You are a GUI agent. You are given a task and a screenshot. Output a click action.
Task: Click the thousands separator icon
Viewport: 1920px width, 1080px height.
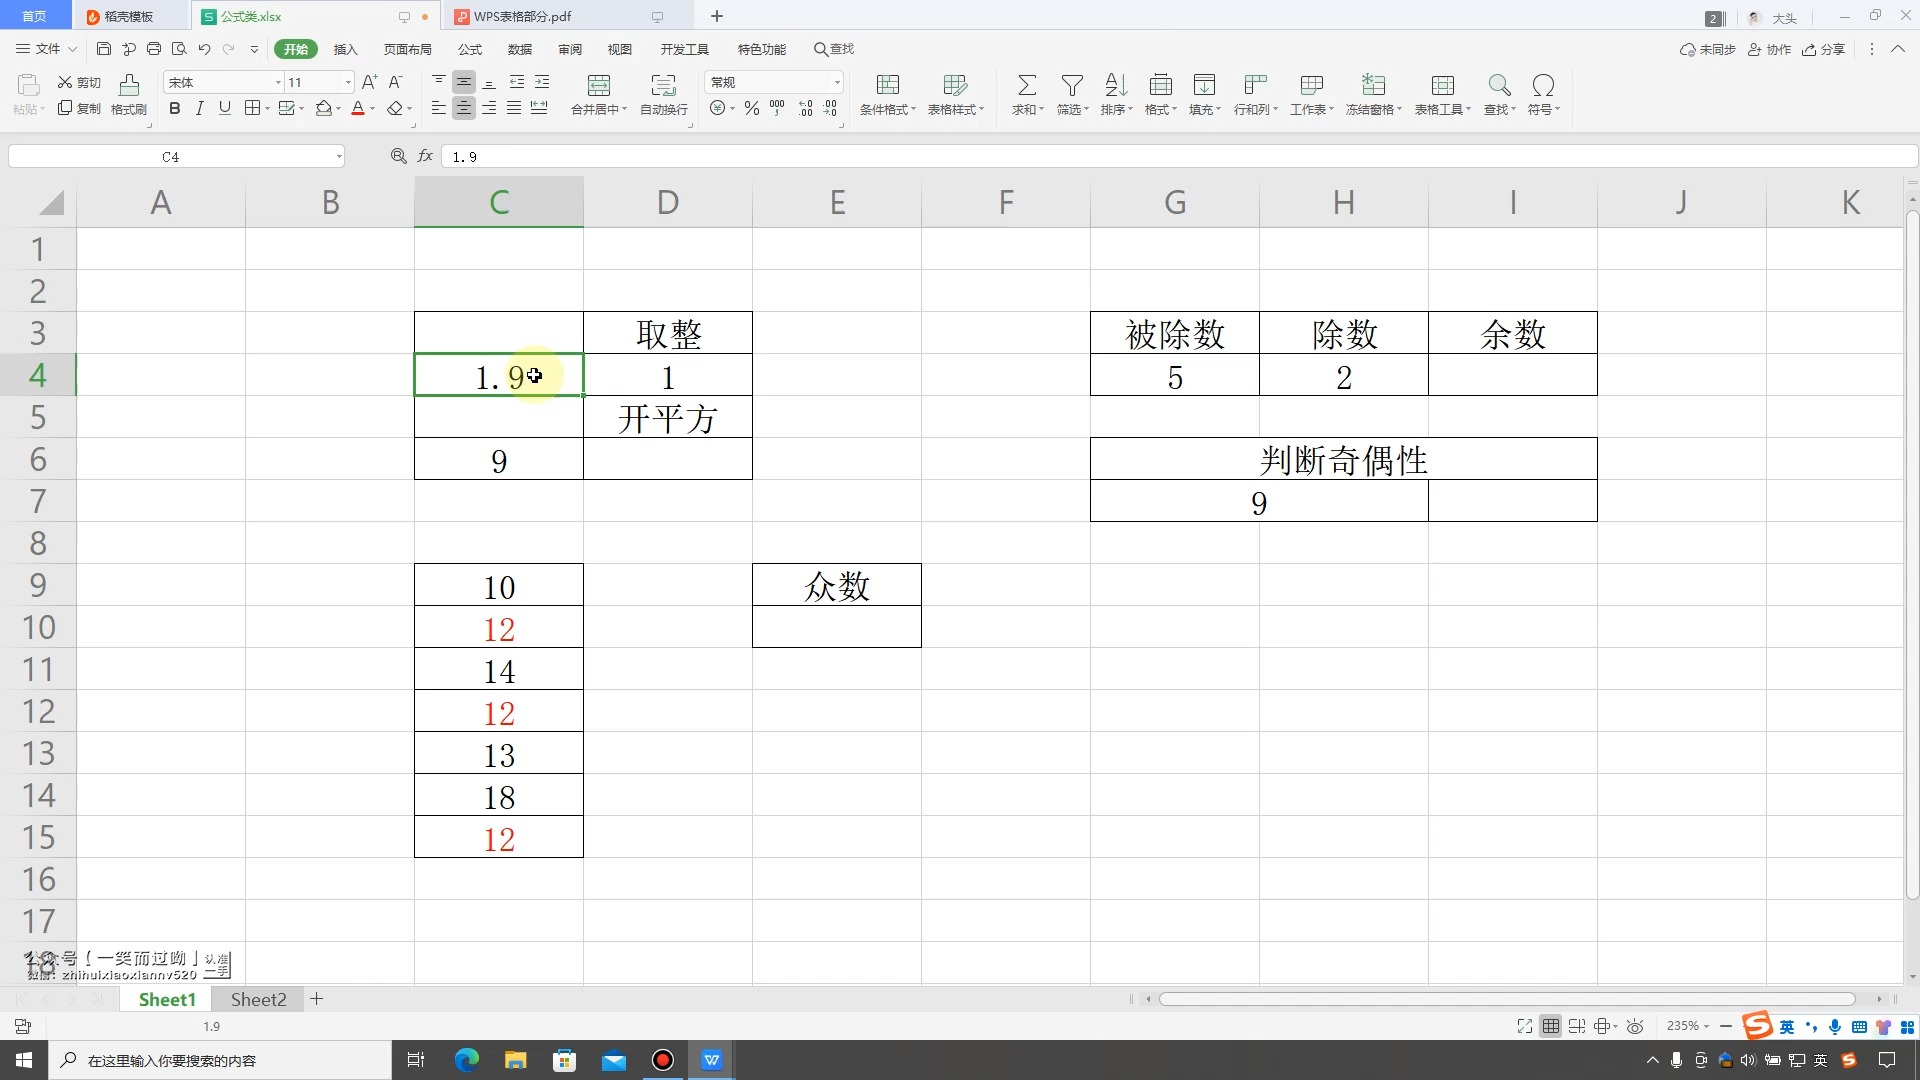click(x=777, y=108)
